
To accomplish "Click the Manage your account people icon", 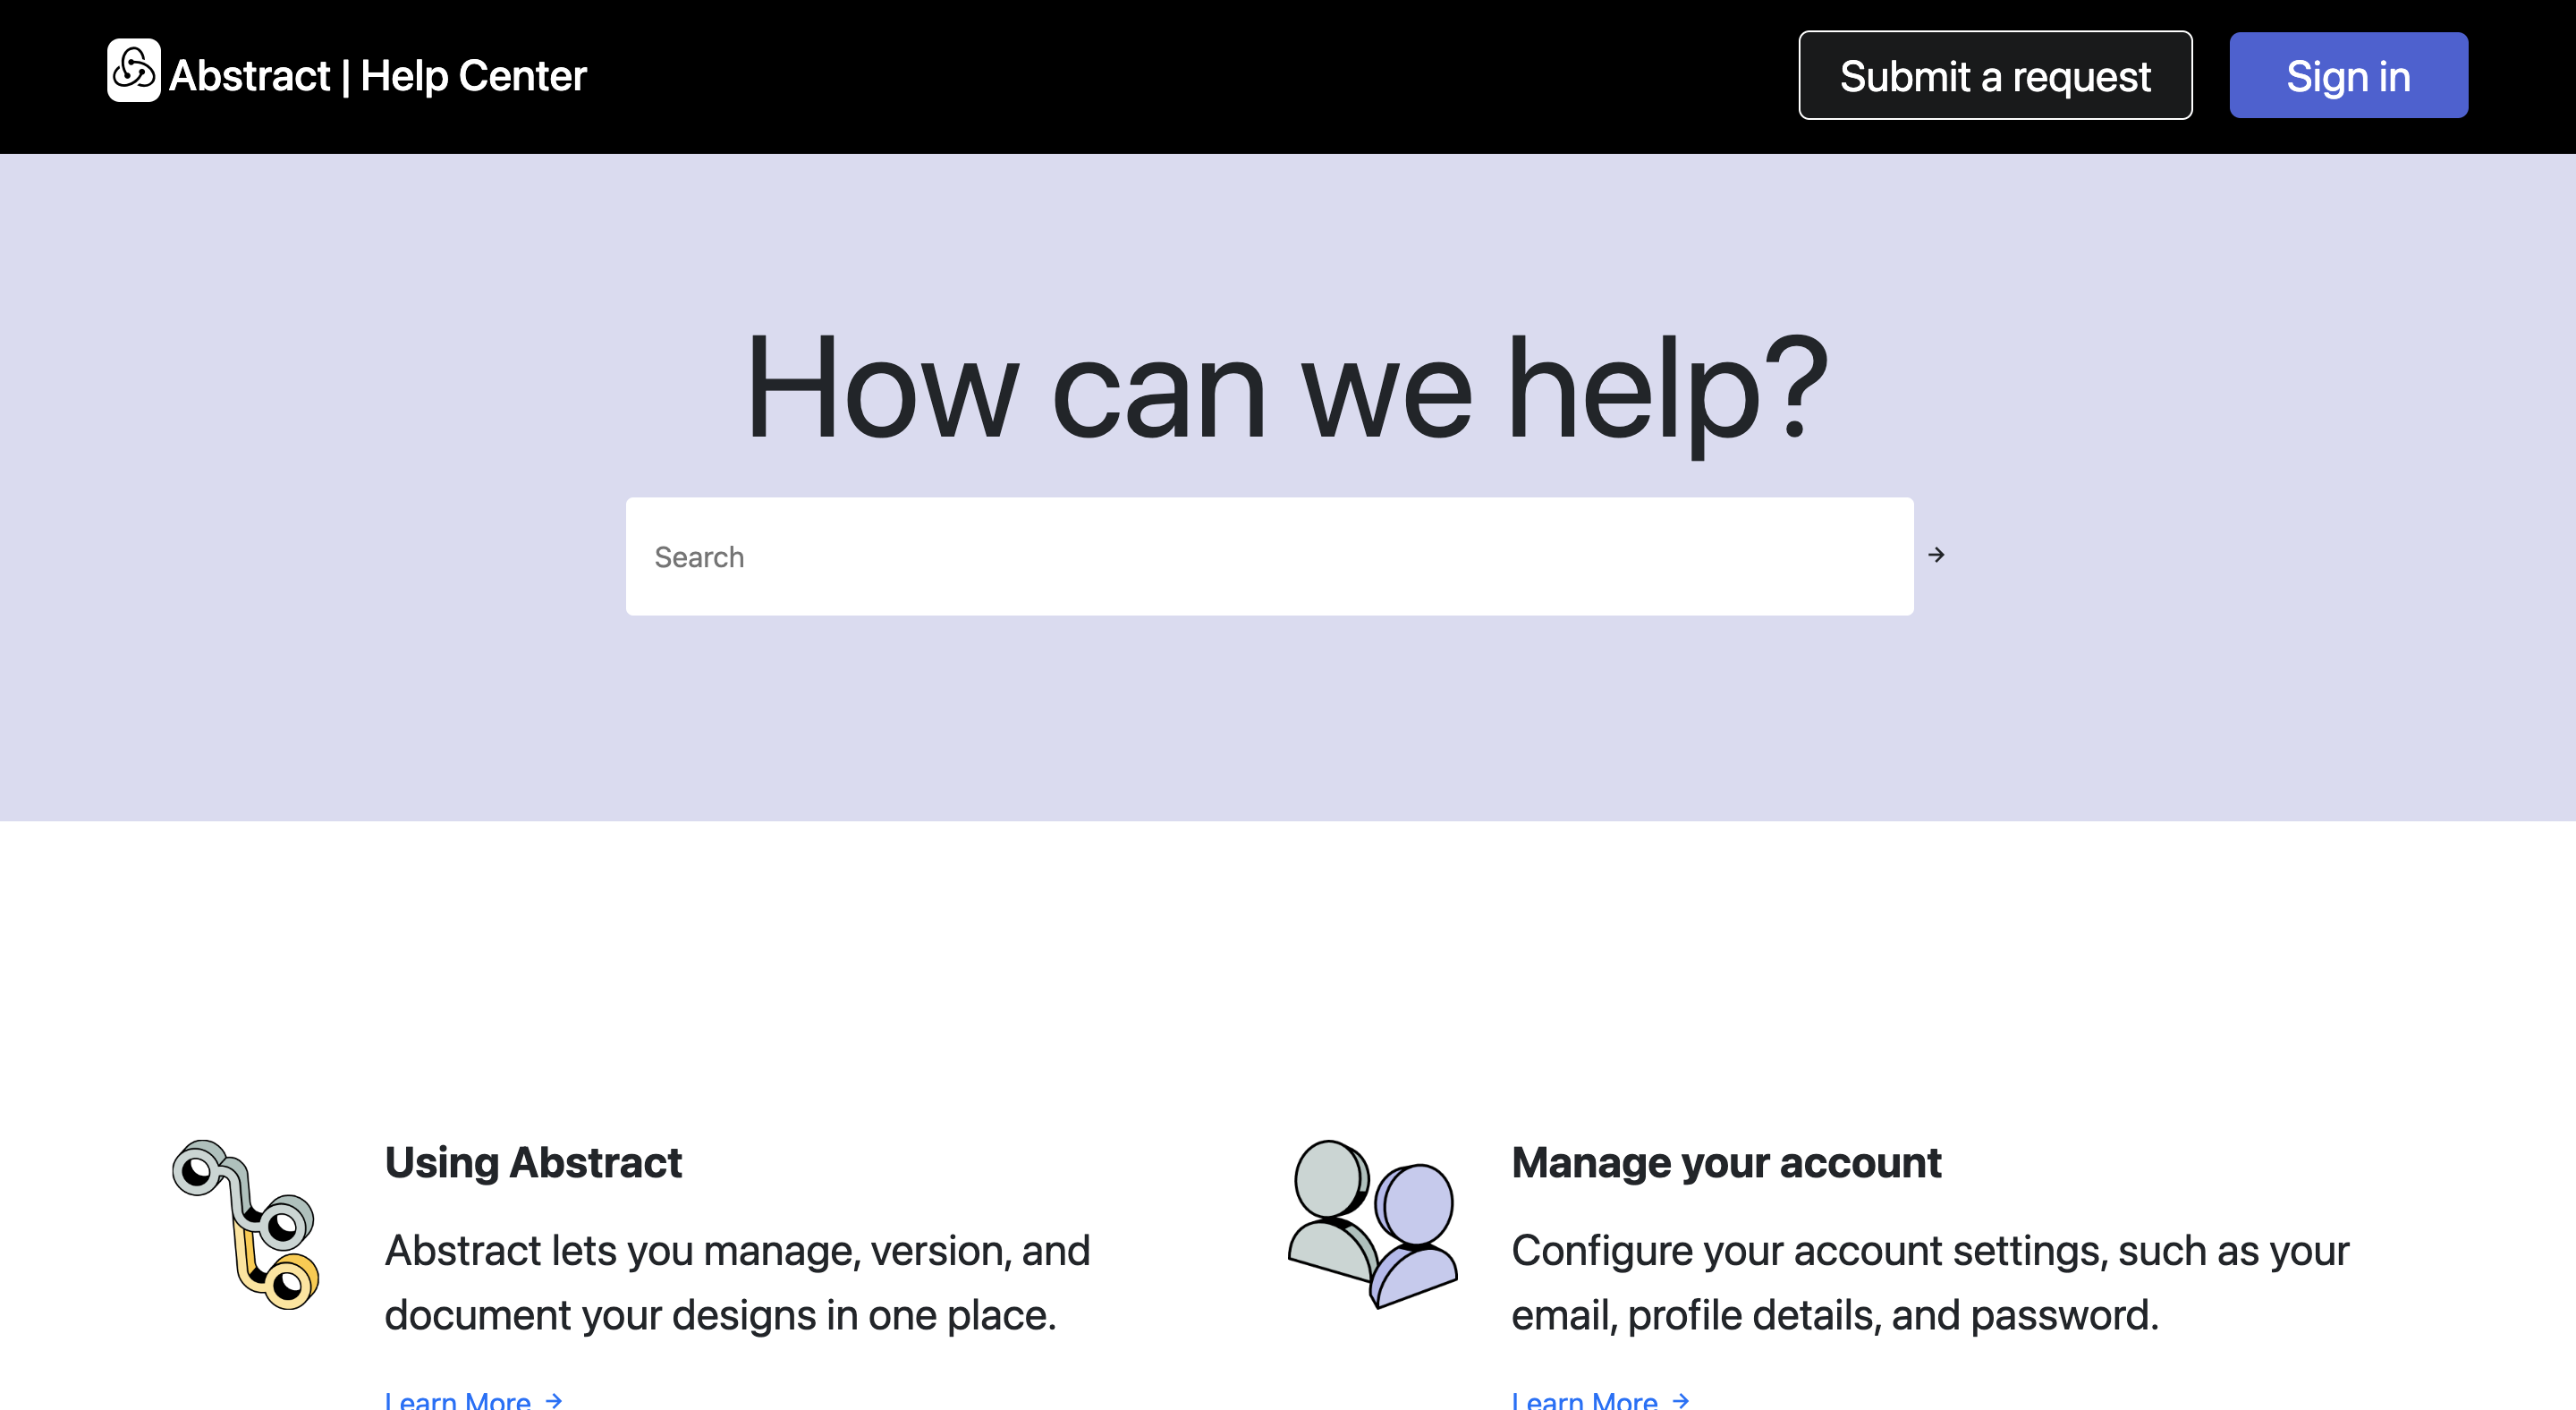I will coord(1371,1223).
